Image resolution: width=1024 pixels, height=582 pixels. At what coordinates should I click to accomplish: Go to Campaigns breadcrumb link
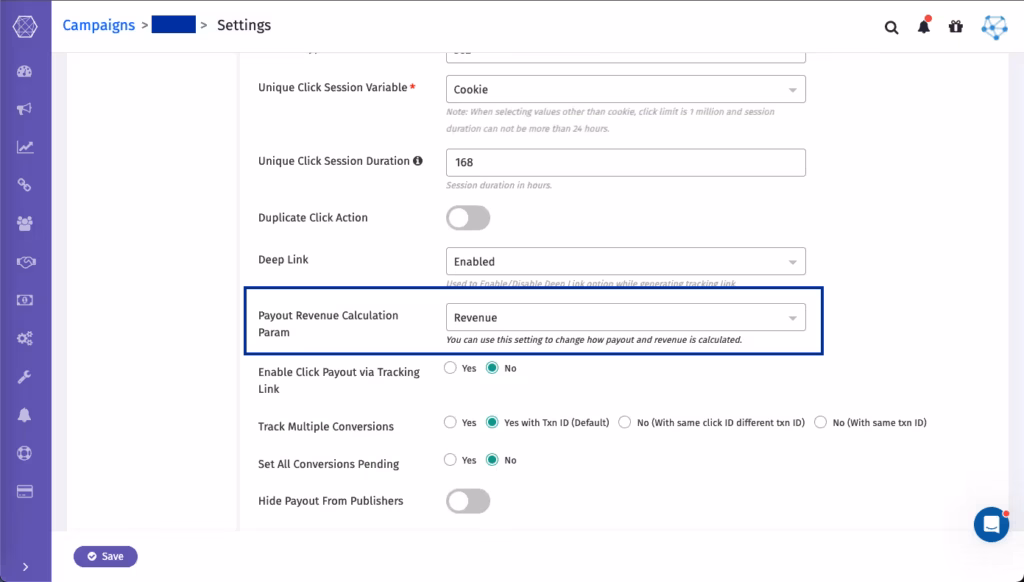(99, 25)
